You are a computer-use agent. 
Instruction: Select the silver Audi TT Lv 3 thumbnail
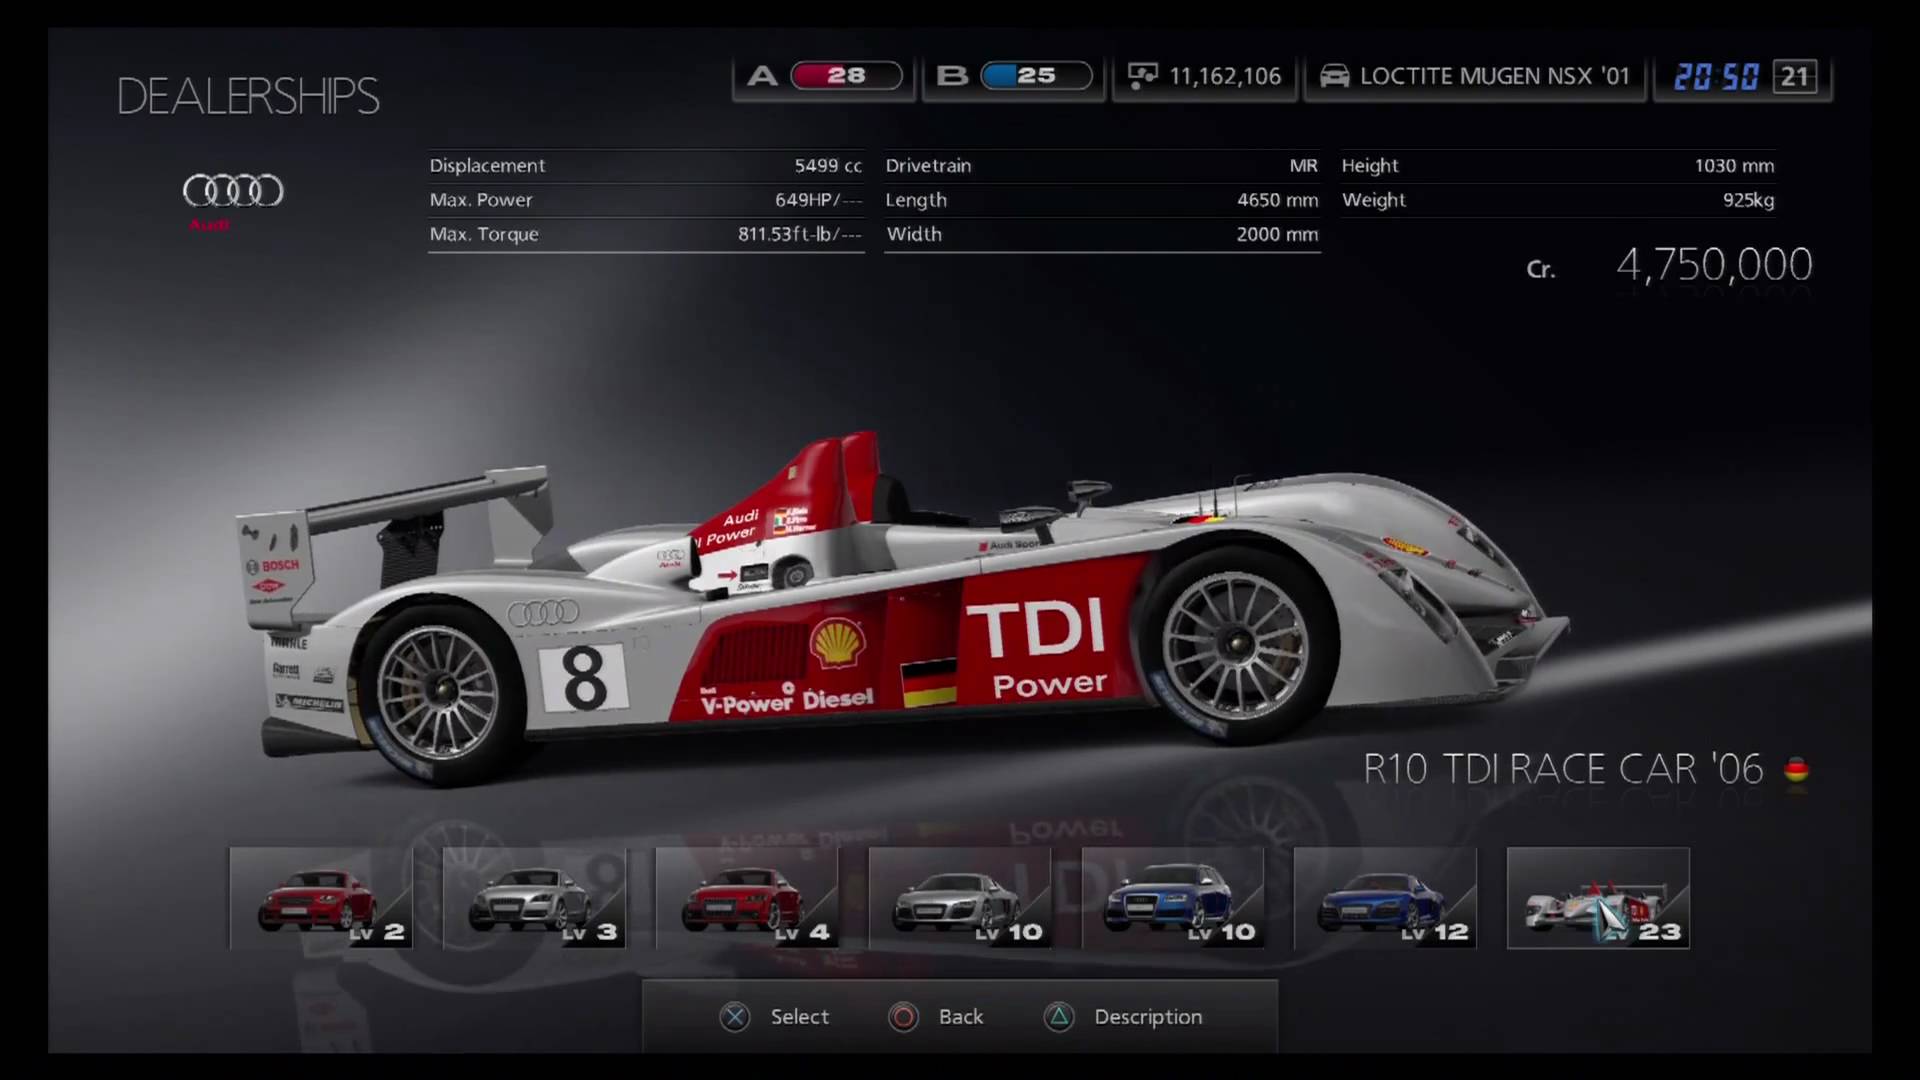coord(533,898)
